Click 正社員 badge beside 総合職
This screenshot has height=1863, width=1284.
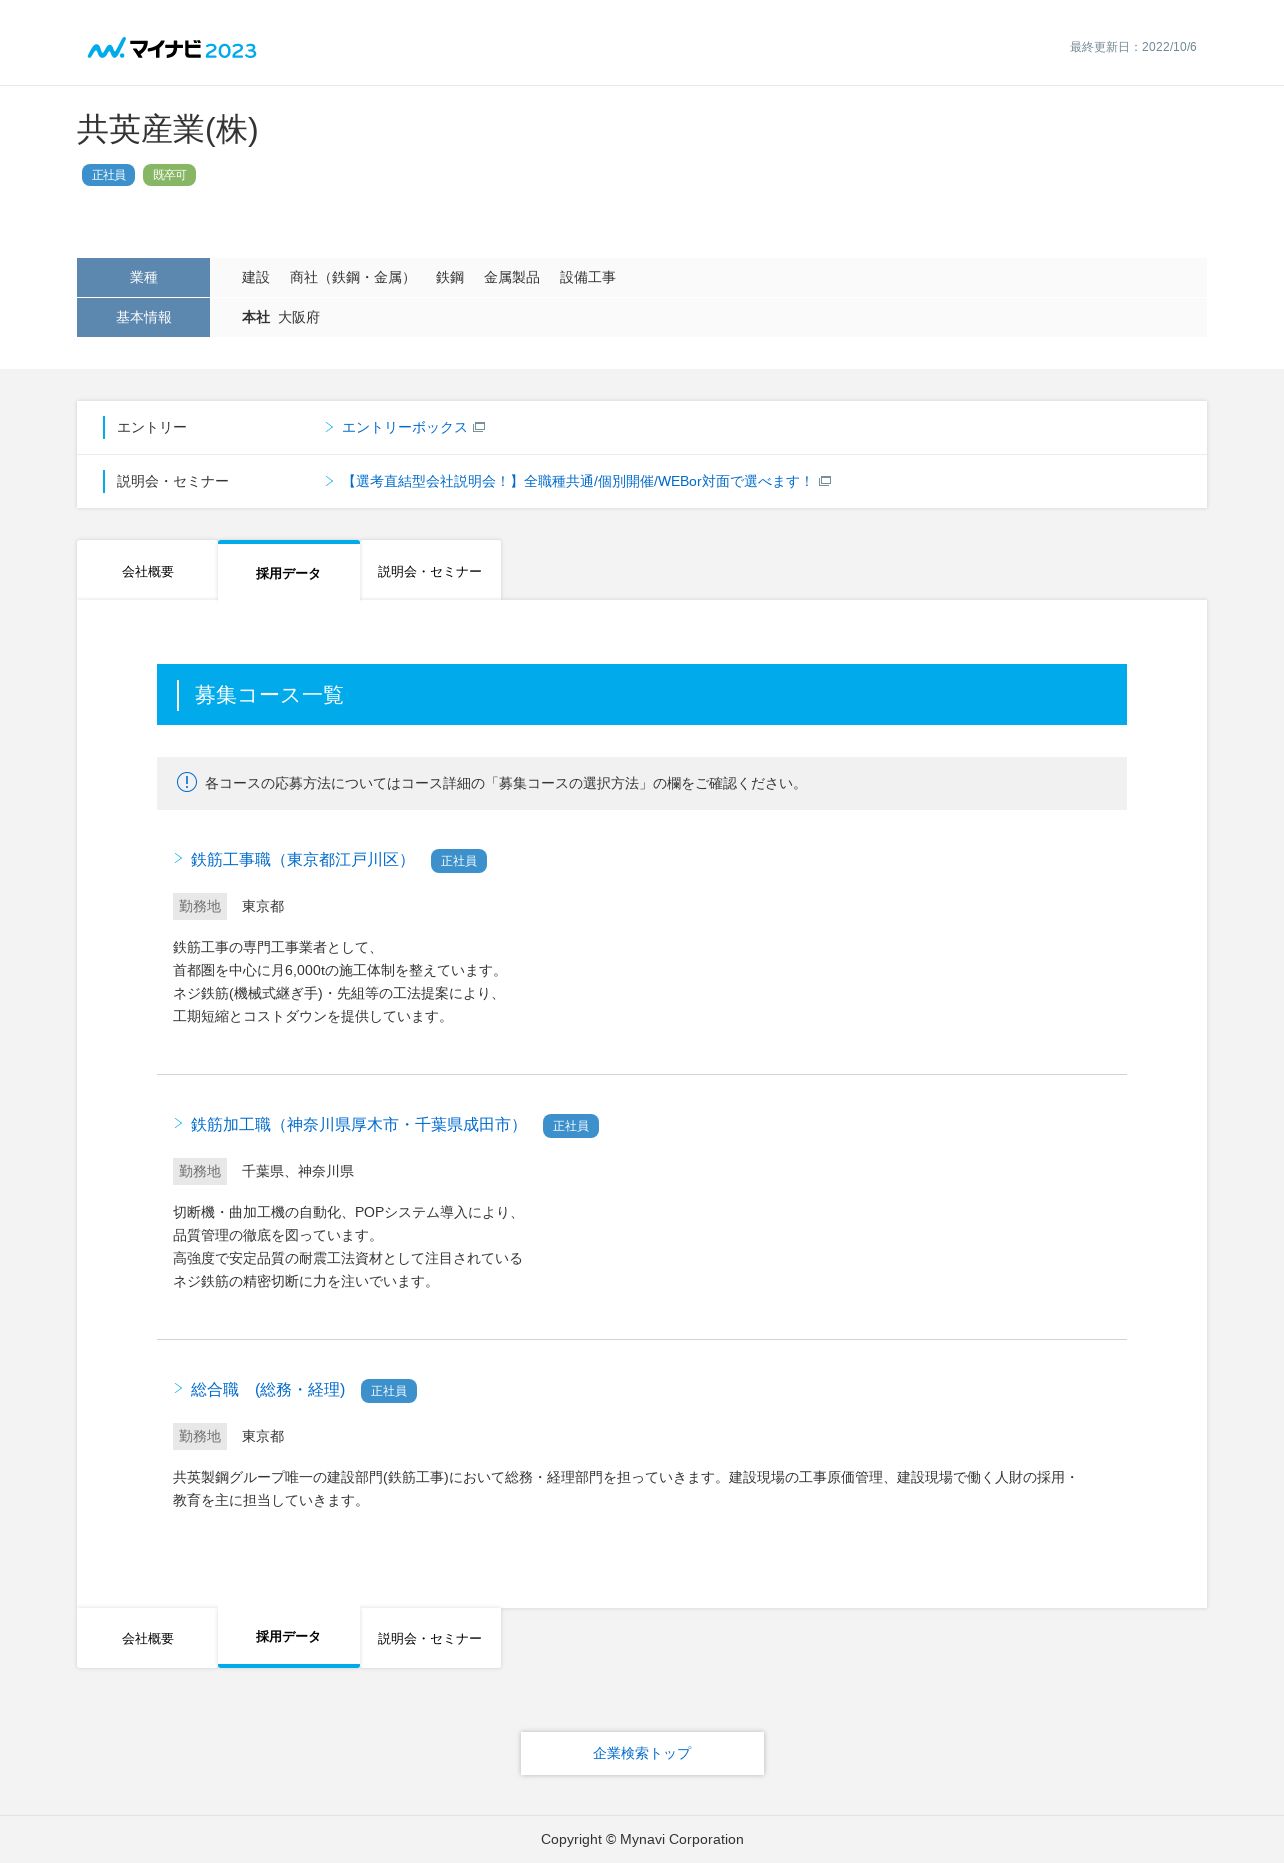(389, 1391)
